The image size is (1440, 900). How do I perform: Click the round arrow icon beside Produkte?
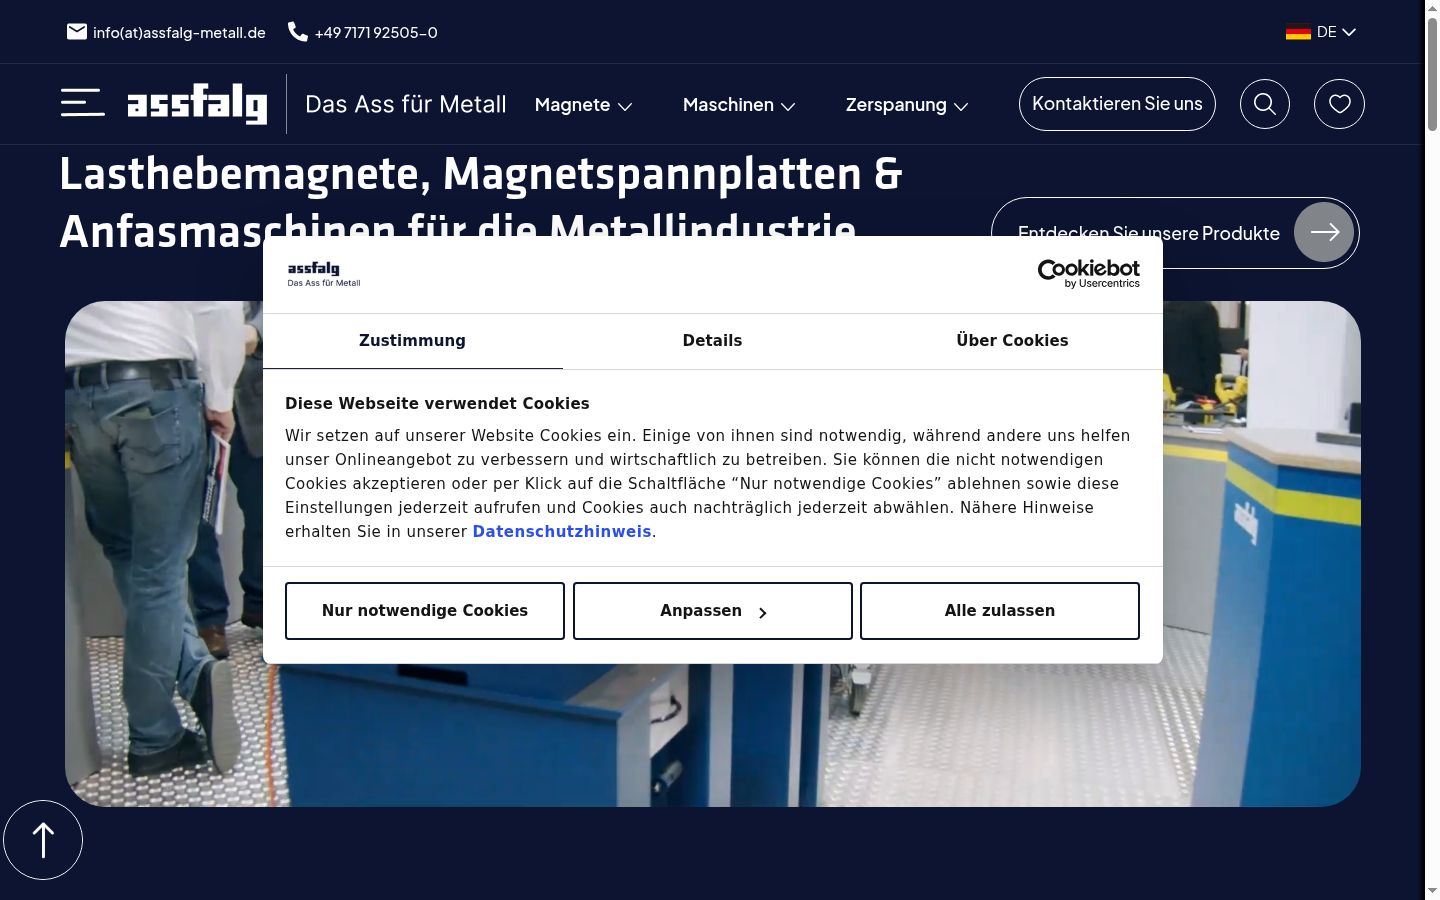pyautogui.click(x=1324, y=232)
